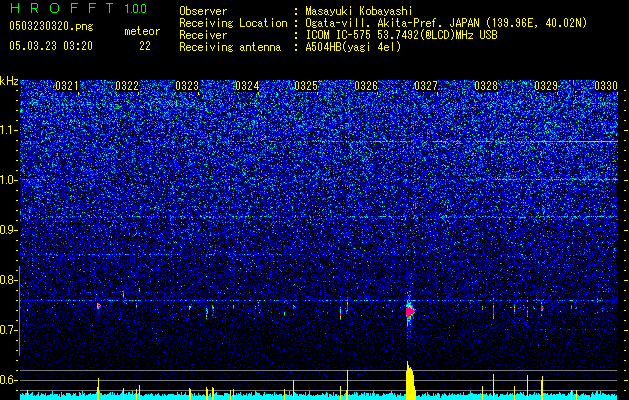This screenshot has height=400, width=629.
Task: Click the 'meteor' label
Action: point(142,31)
